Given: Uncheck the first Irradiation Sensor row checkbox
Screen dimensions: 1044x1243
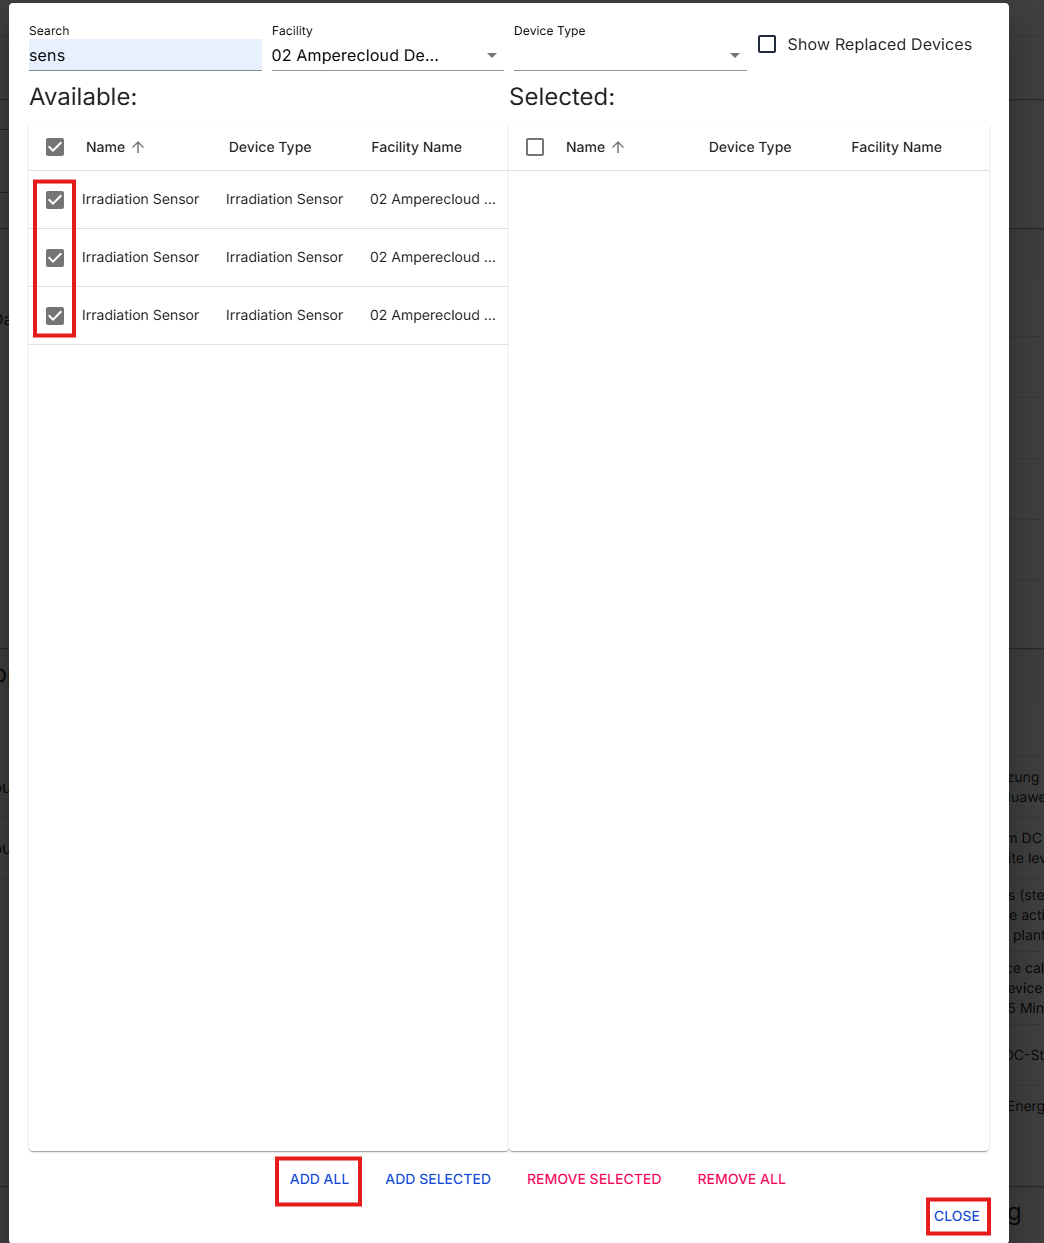Looking at the screenshot, I should (x=55, y=200).
